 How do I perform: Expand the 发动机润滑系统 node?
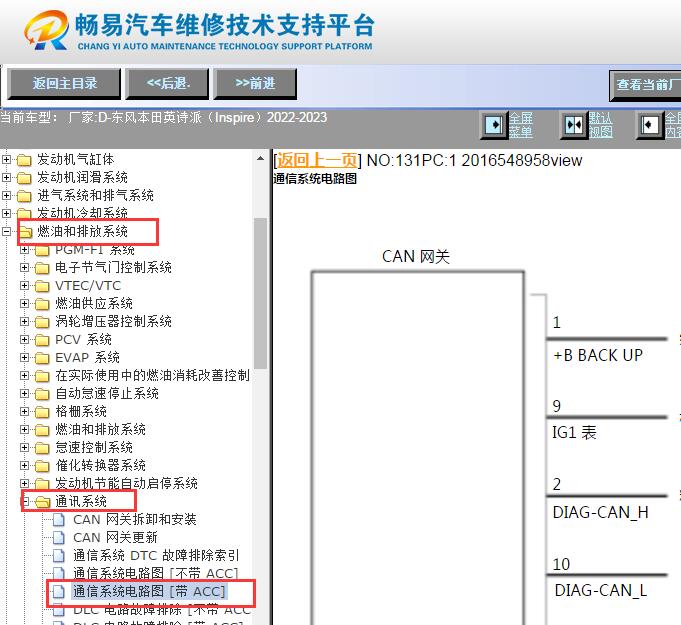click(x=8, y=178)
